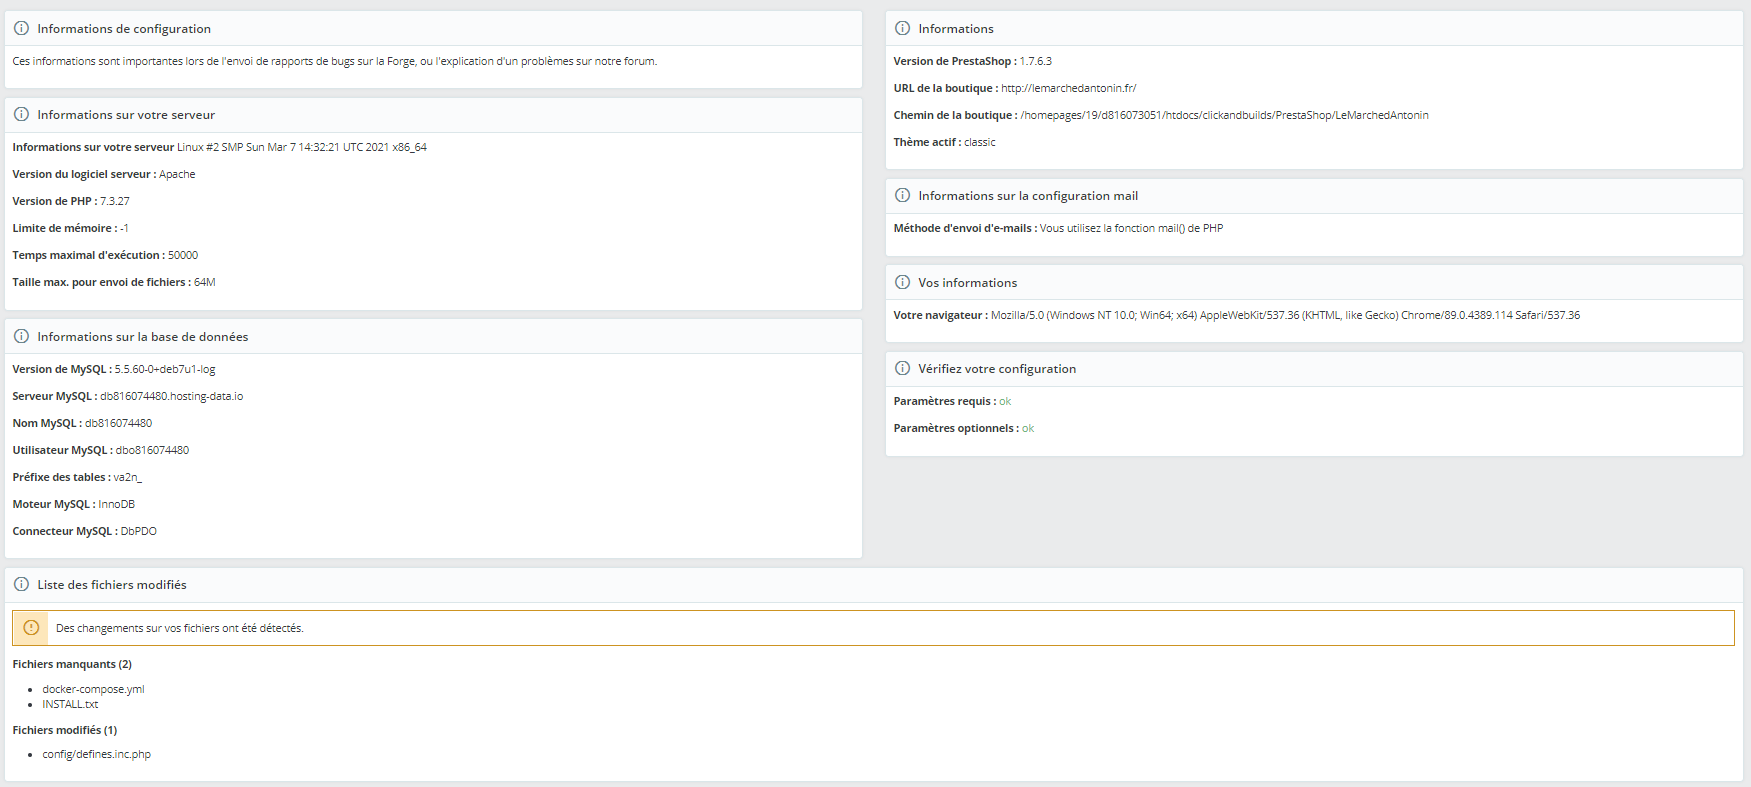Select the docker-compose.yml missing file entry

pyautogui.click(x=93, y=689)
